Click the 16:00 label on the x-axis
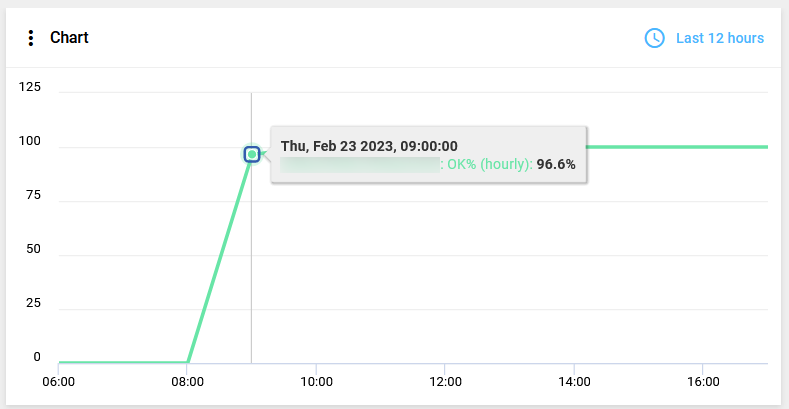Image resolution: width=789 pixels, height=409 pixels. [703, 381]
